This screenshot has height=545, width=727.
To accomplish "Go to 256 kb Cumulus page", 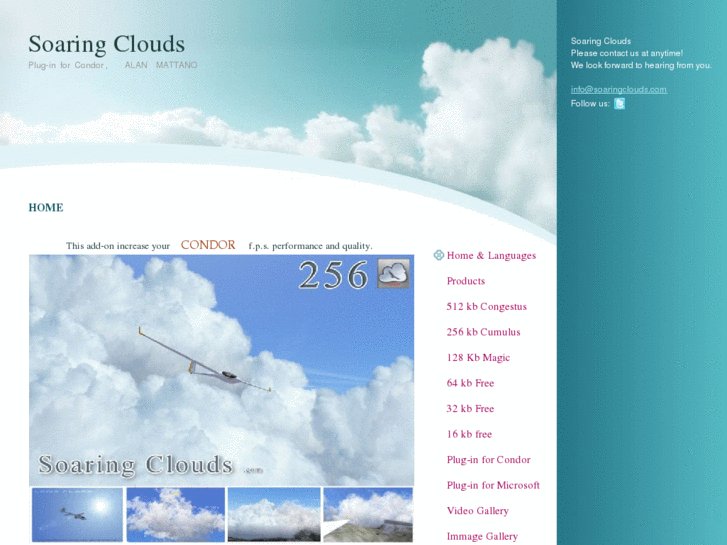I will (x=483, y=332).
